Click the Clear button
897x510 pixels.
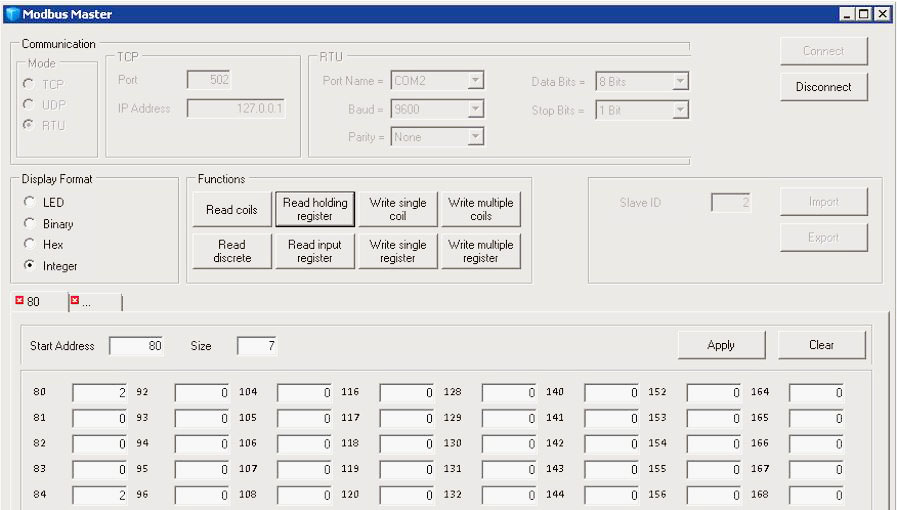821,345
